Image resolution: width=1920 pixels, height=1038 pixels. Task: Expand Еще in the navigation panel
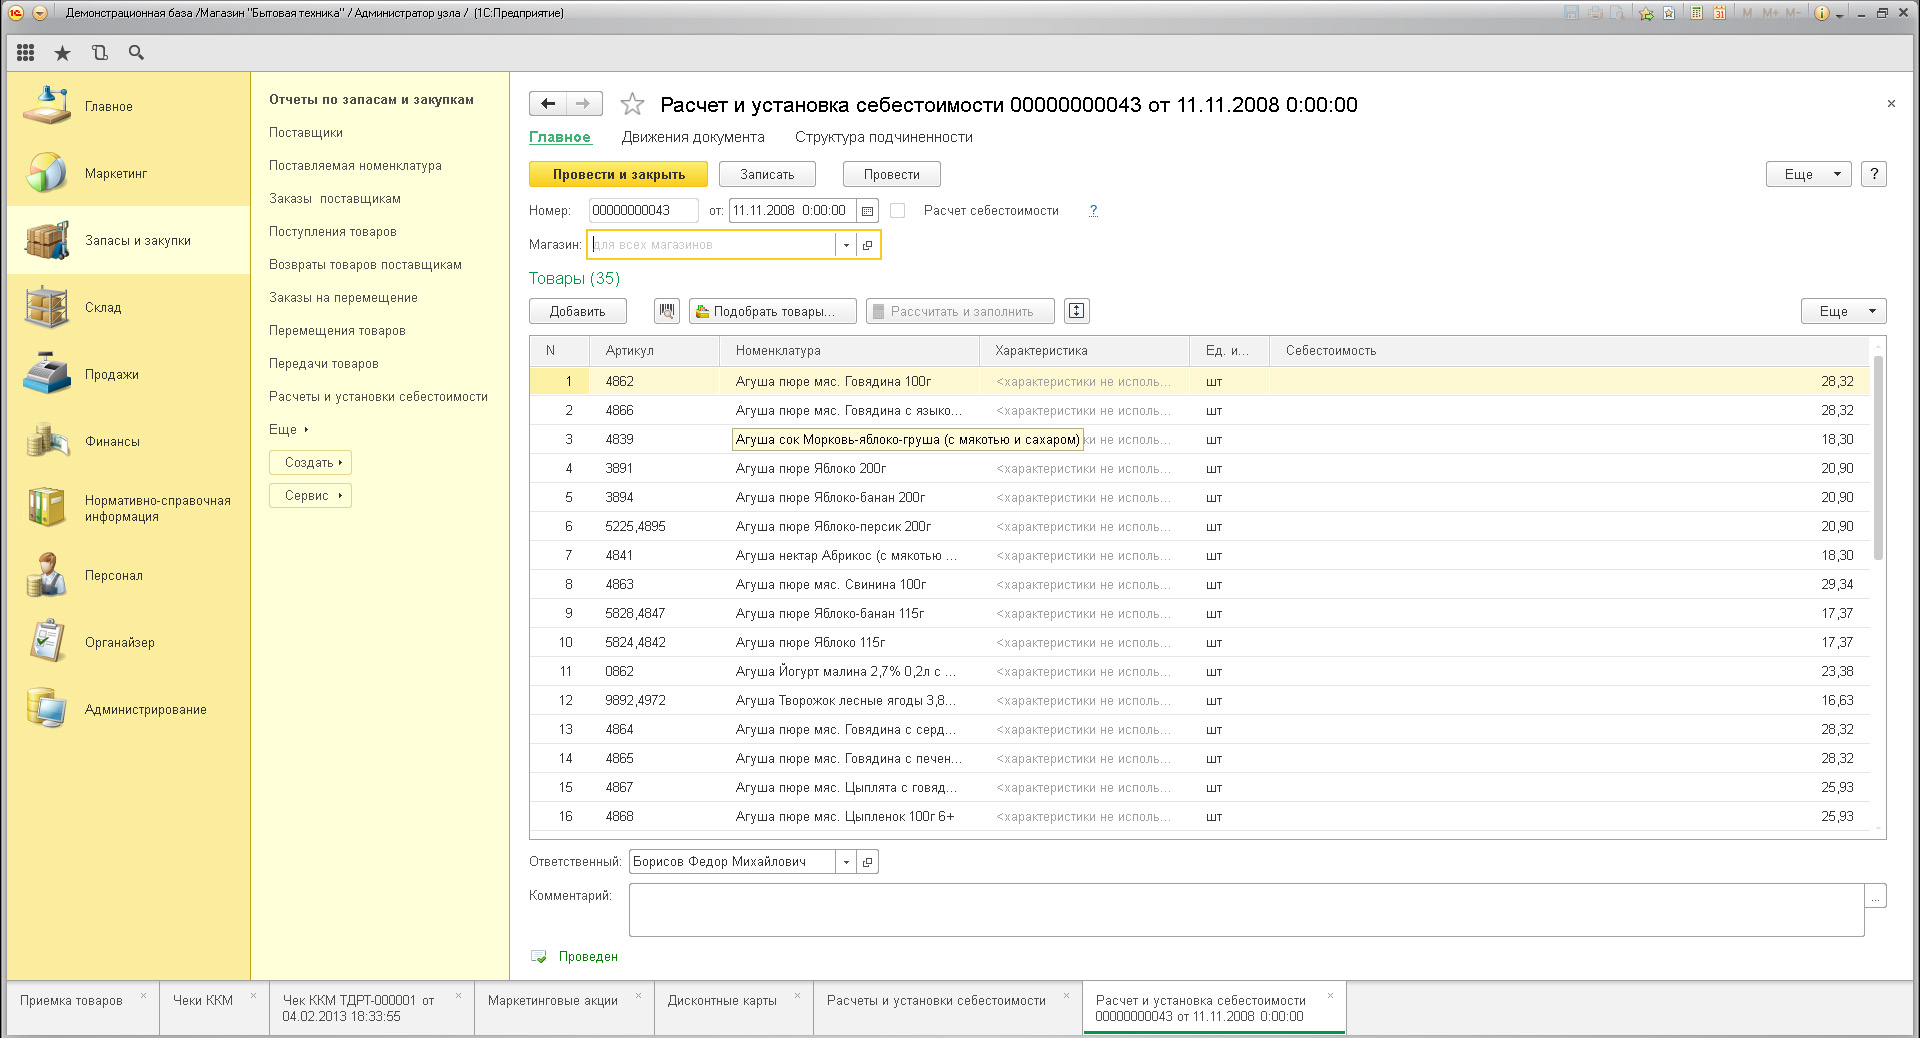[288, 429]
